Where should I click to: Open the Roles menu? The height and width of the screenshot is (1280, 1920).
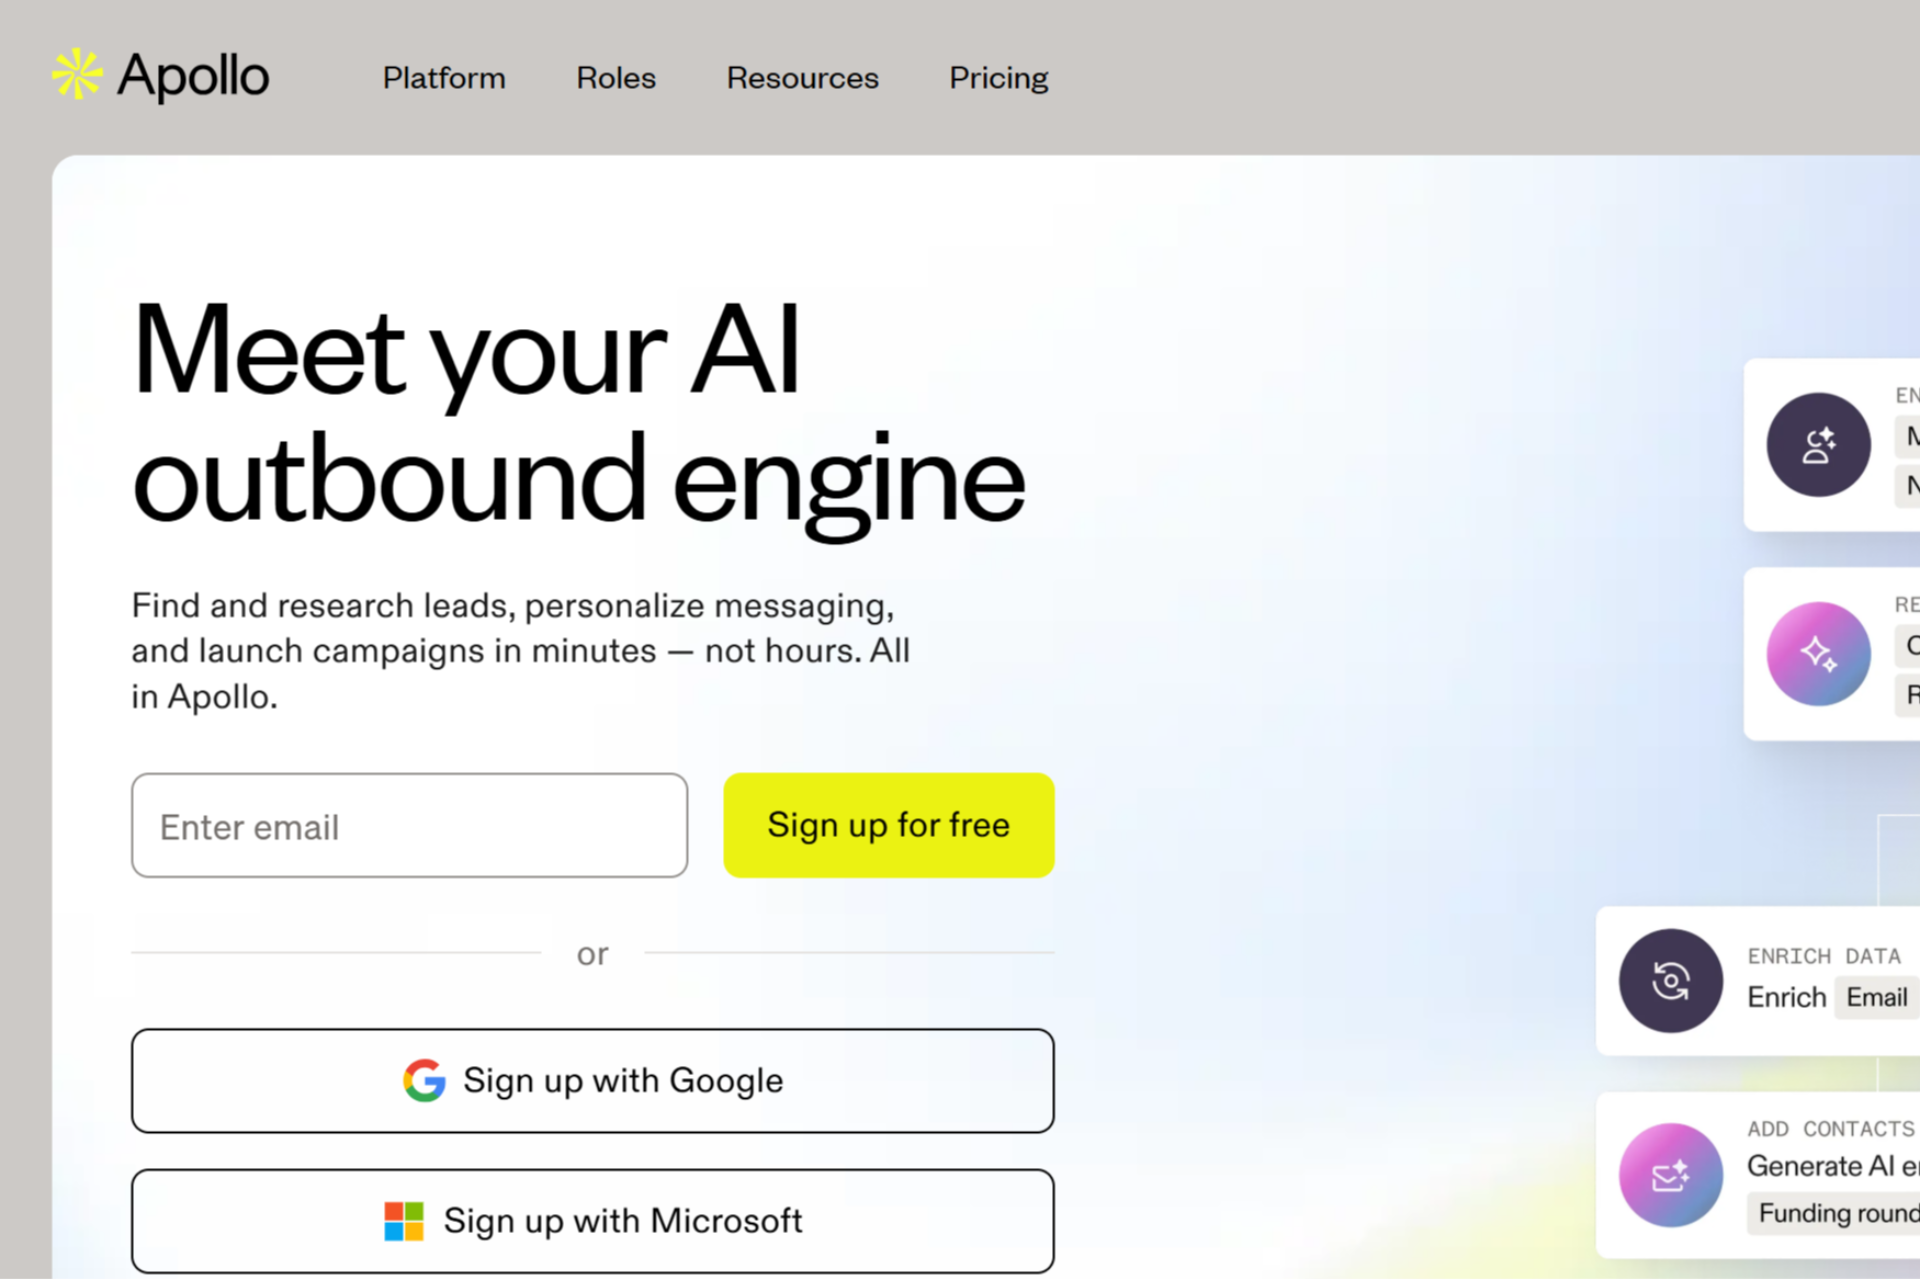tap(616, 78)
